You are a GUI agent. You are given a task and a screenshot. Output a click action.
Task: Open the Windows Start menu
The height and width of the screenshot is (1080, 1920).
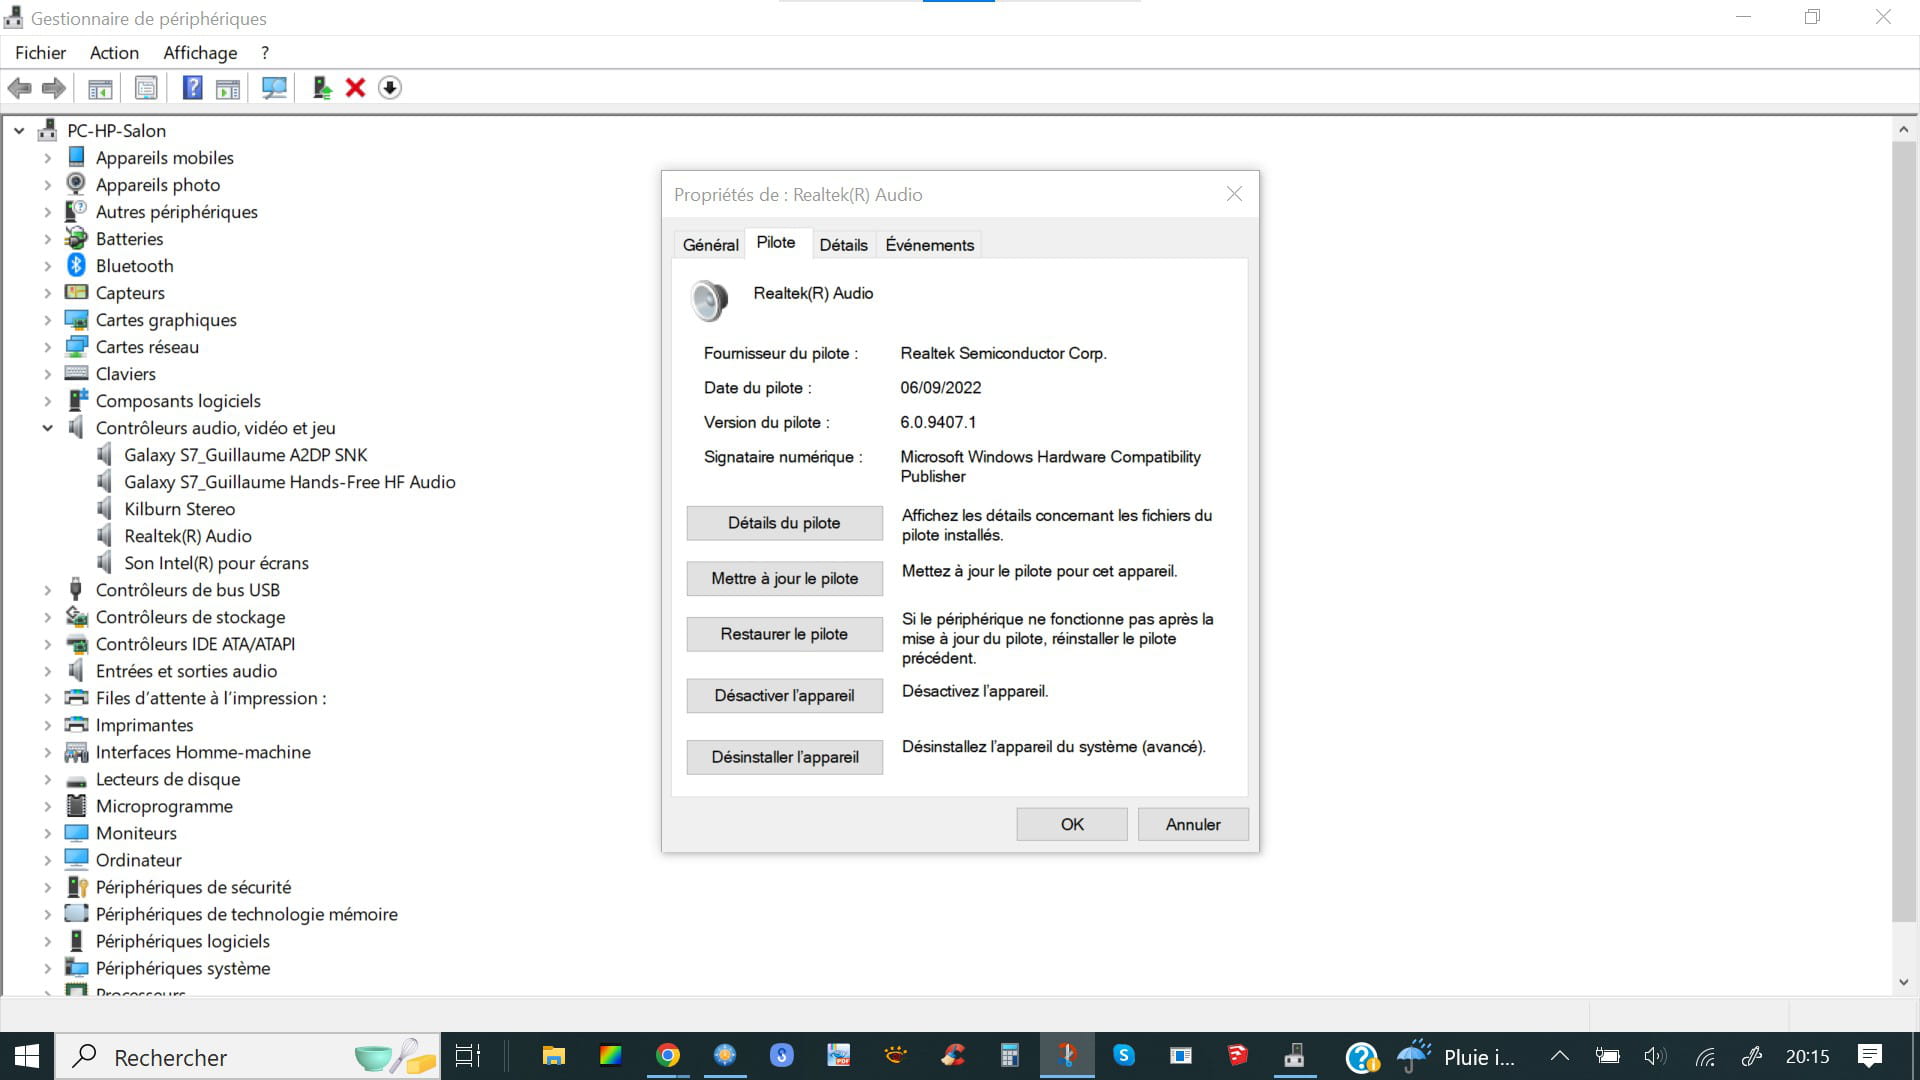[x=27, y=1056]
